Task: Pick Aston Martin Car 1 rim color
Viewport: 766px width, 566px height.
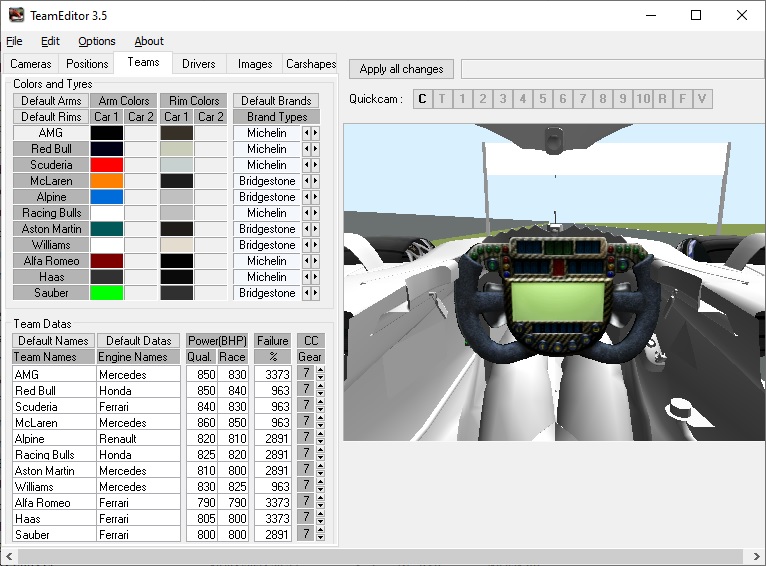Action: click(x=176, y=229)
